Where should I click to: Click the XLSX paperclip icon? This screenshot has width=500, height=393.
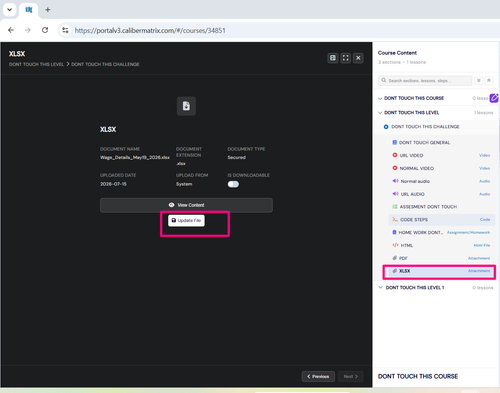tap(395, 271)
